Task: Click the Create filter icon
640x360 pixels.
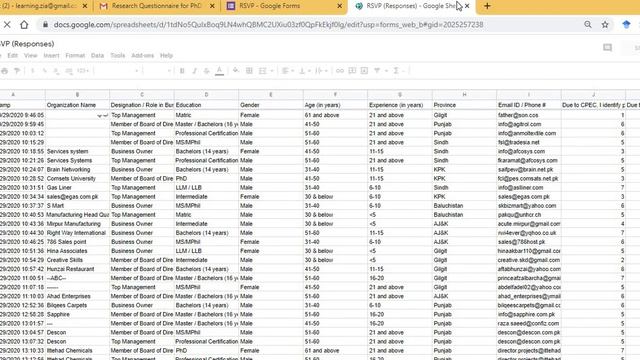Action: click(377, 71)
